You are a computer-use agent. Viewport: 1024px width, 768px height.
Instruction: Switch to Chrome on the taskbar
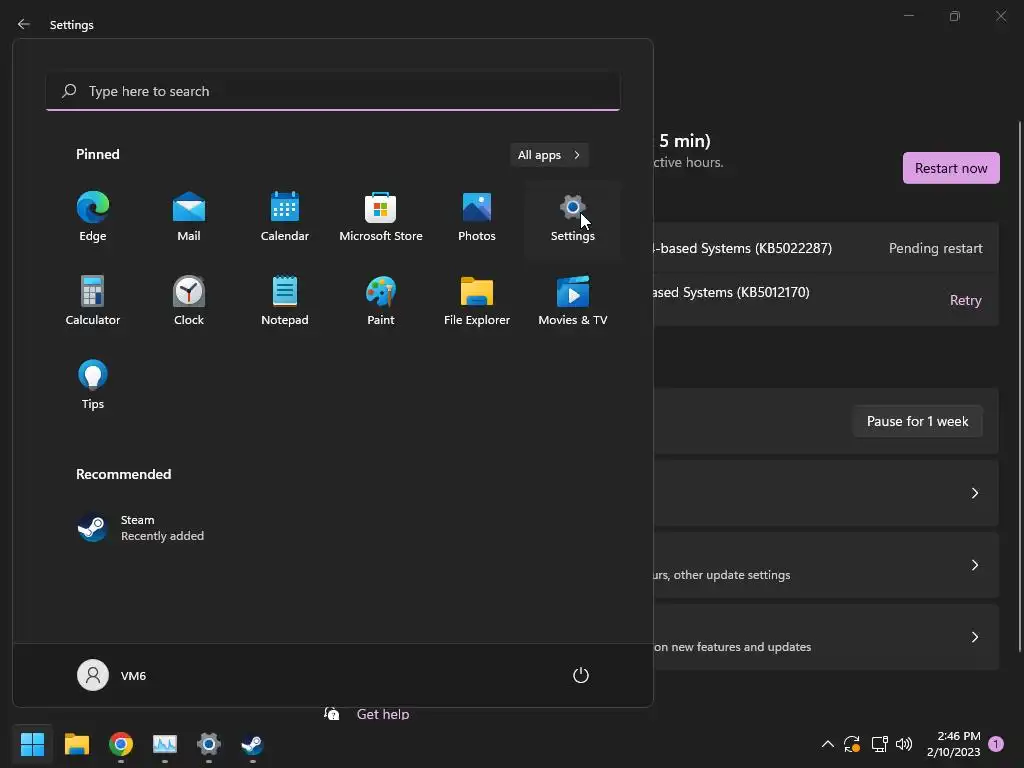pos(121,744)
